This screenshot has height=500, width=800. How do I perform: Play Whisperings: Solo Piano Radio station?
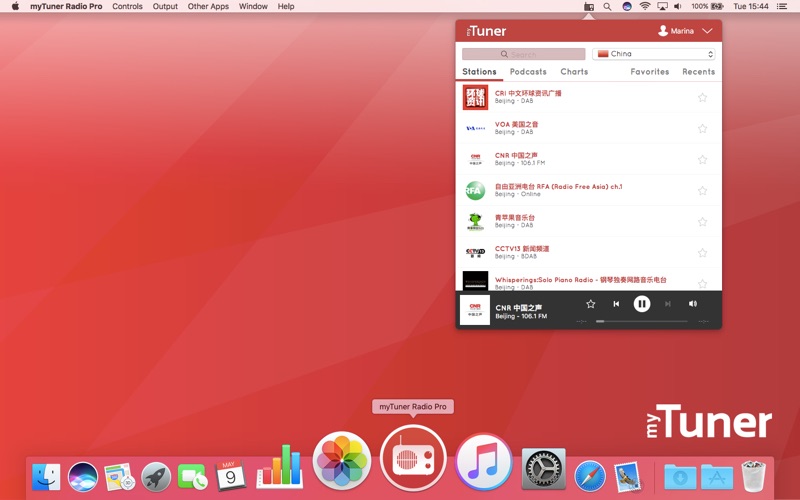click(588, 281)
